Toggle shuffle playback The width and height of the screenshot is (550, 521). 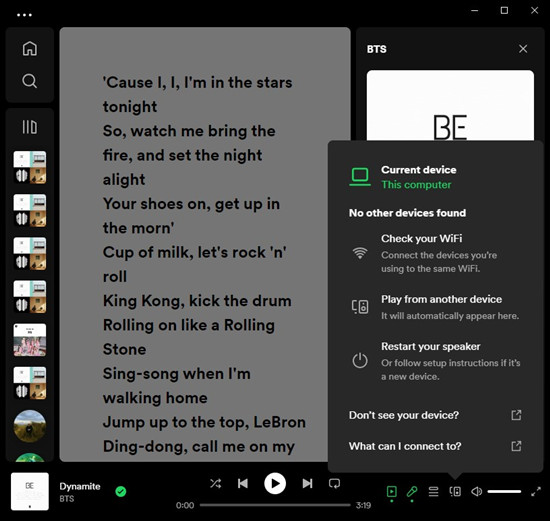click(x=215, y=483)
